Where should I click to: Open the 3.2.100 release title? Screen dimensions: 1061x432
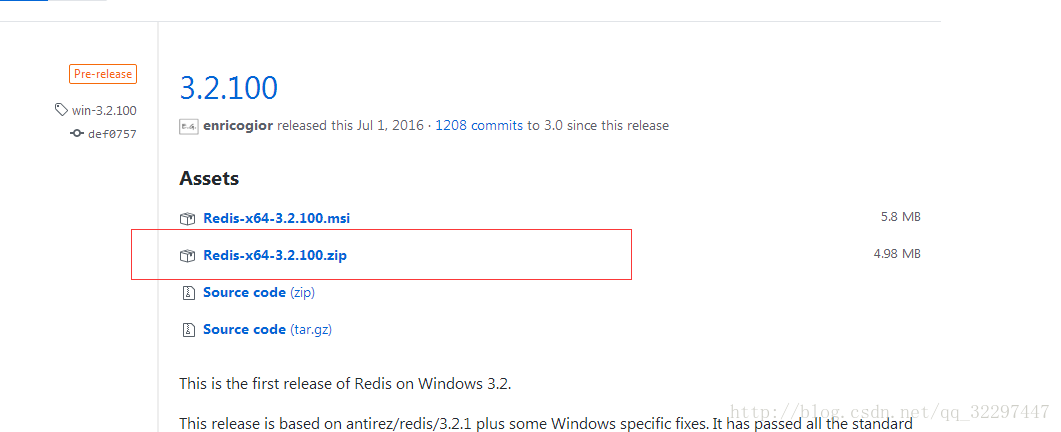pyautogui.click(x=229, y=88)
